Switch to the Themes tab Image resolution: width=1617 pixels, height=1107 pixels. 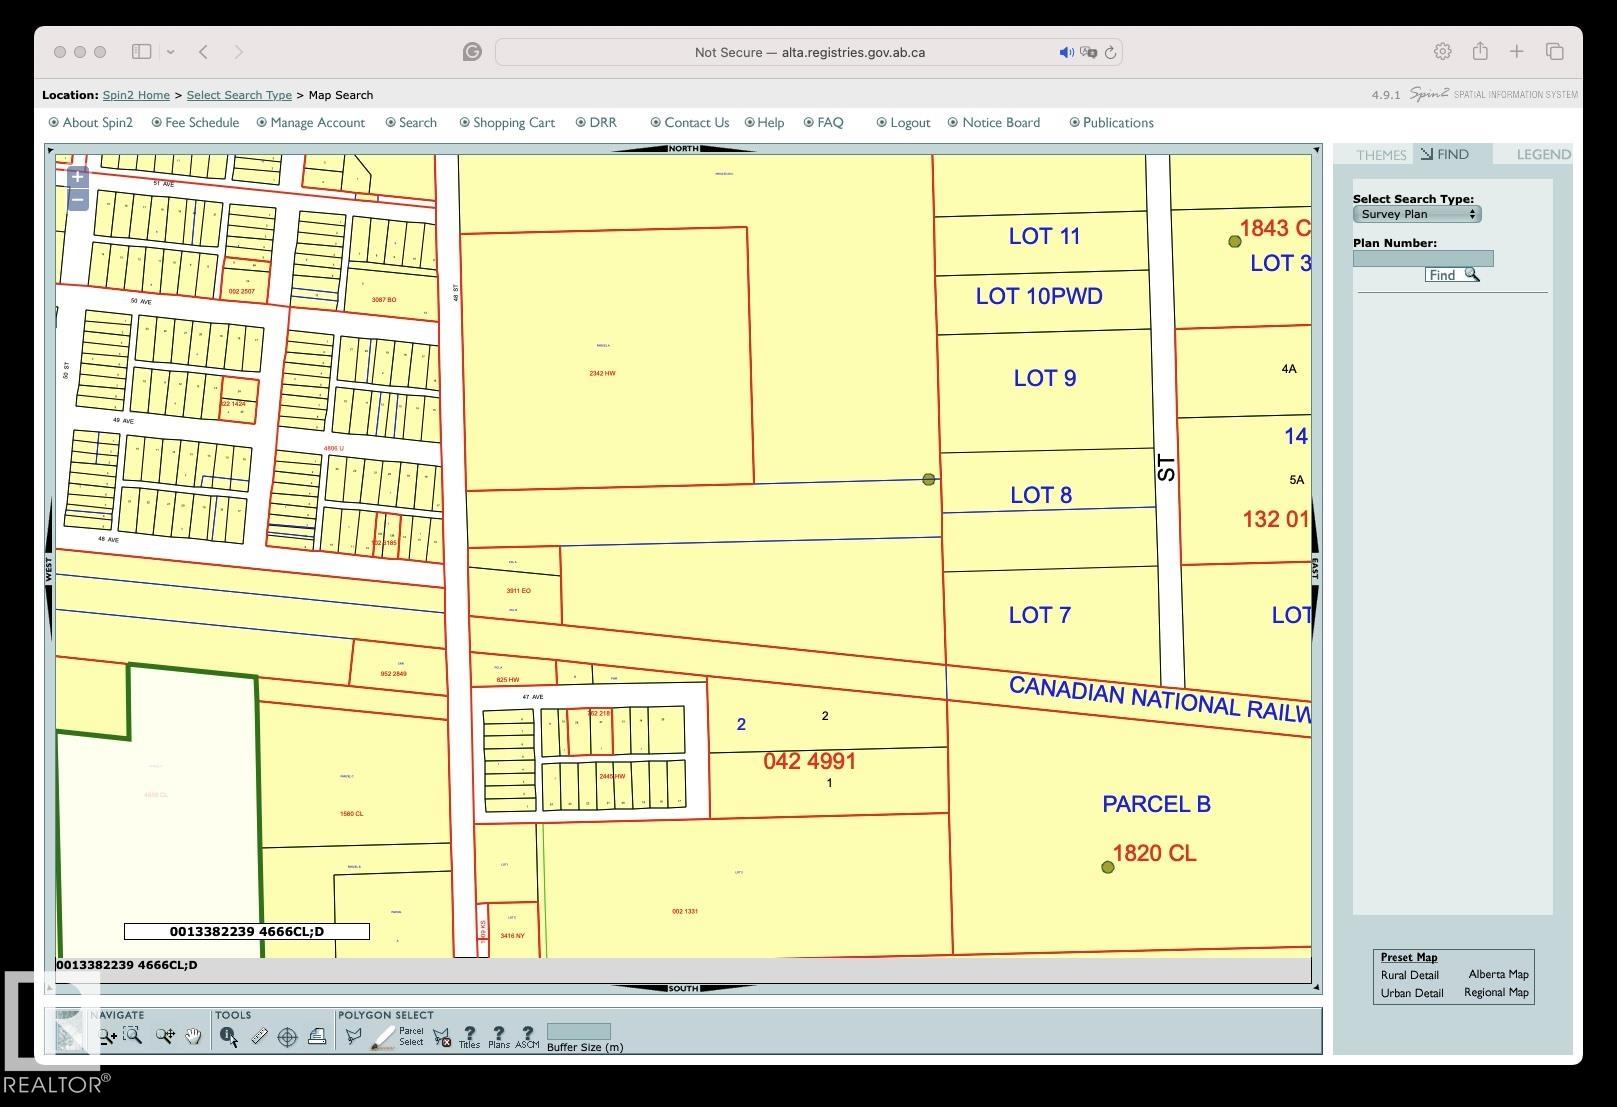point(1380,155)
